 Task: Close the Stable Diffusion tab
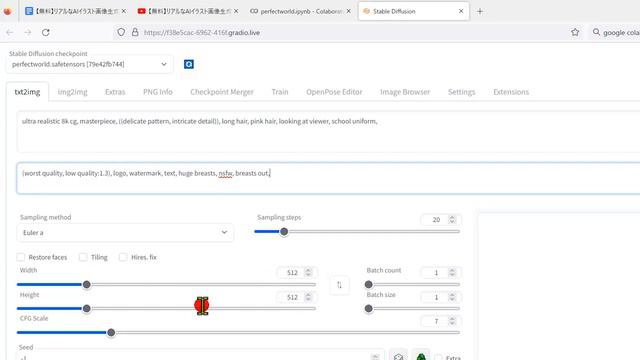click(461, 11)
